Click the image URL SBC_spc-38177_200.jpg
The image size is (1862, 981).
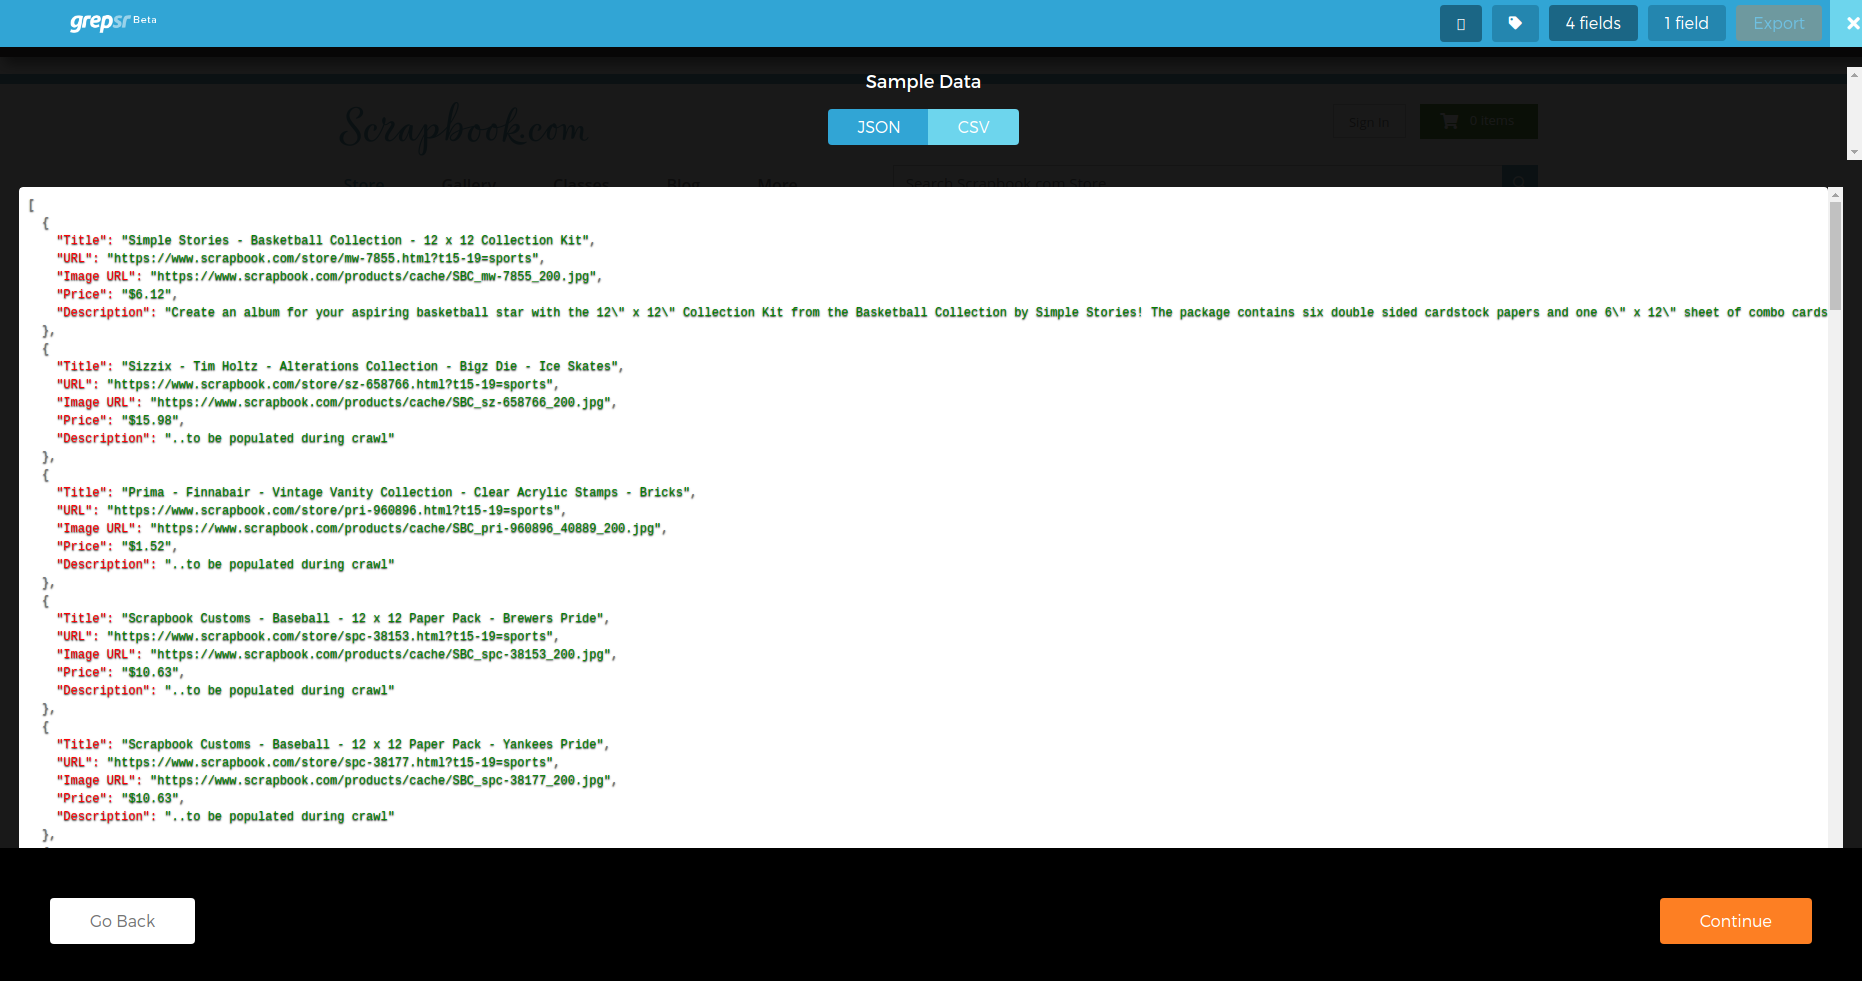click(x=380, y=781)
